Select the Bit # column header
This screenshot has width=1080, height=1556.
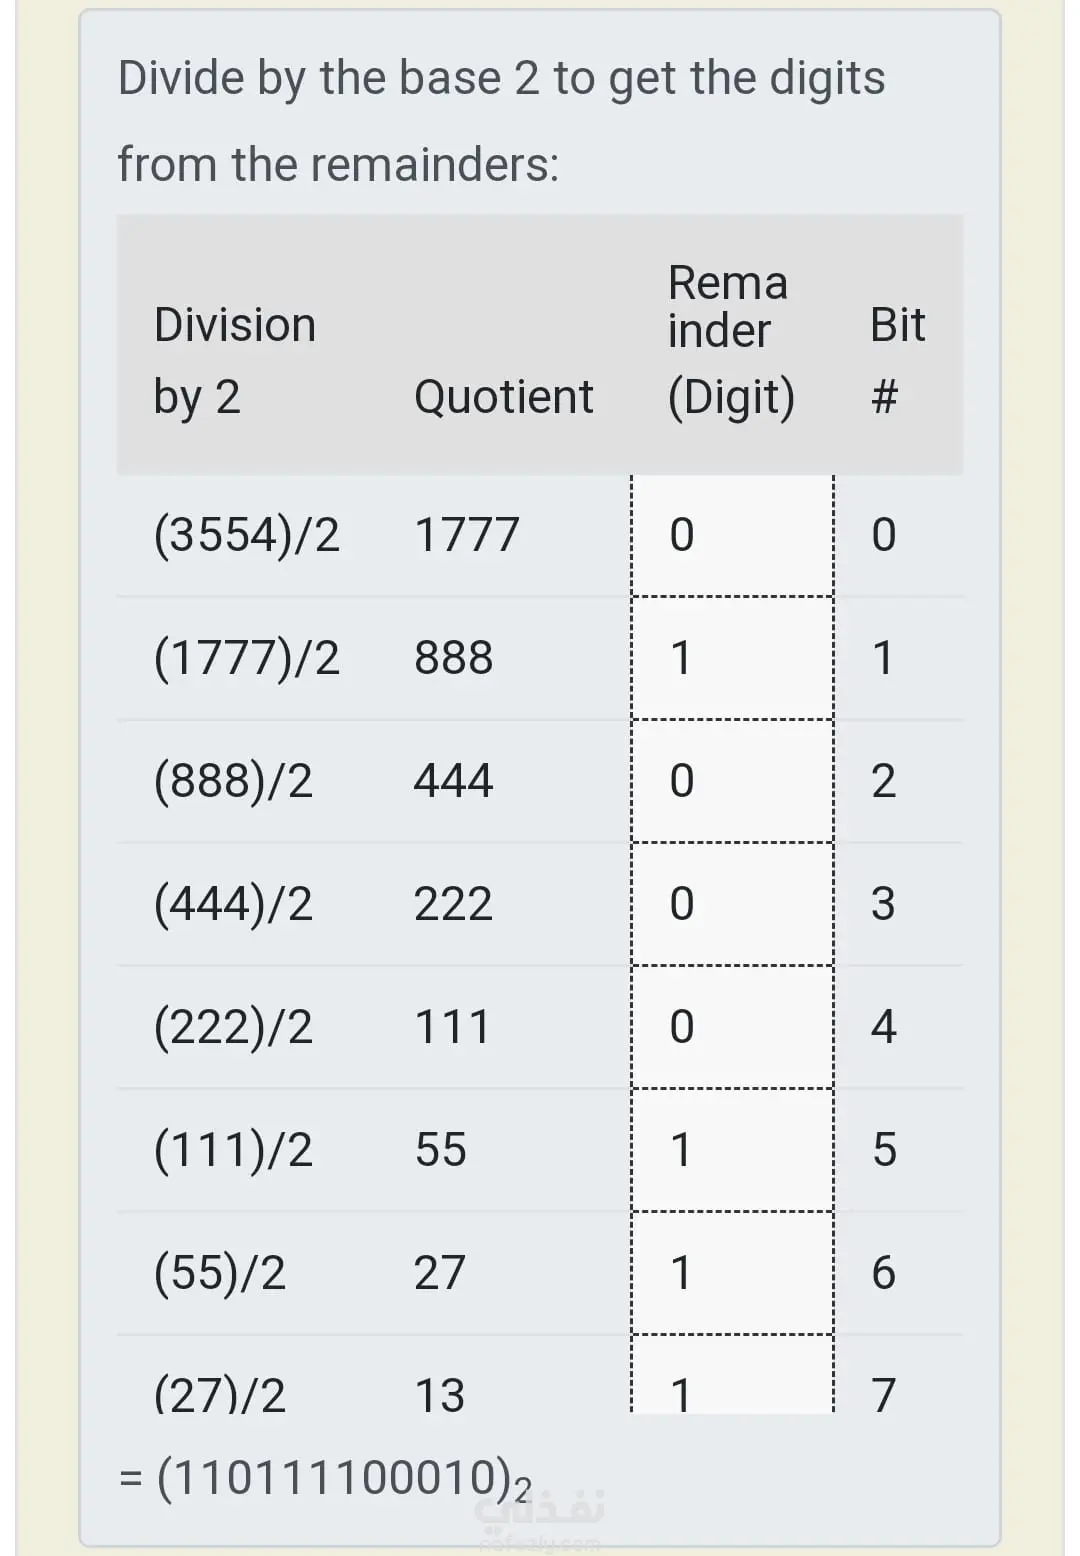pos(897,360)
